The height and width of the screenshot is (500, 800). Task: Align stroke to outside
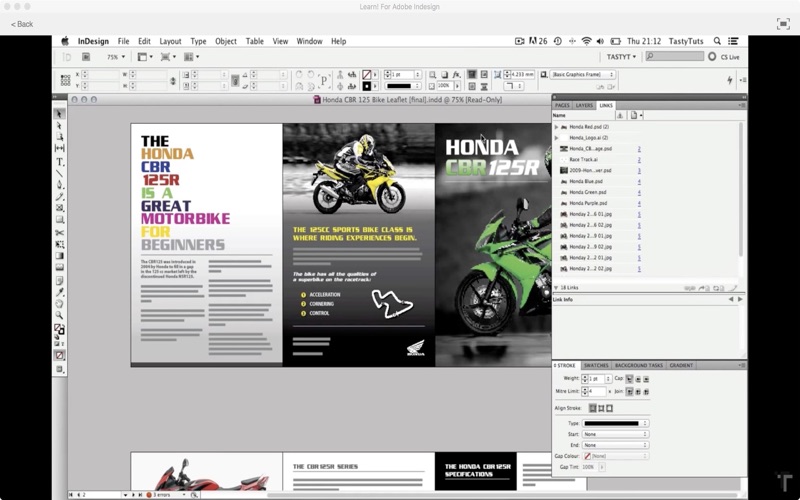(609, 408)
